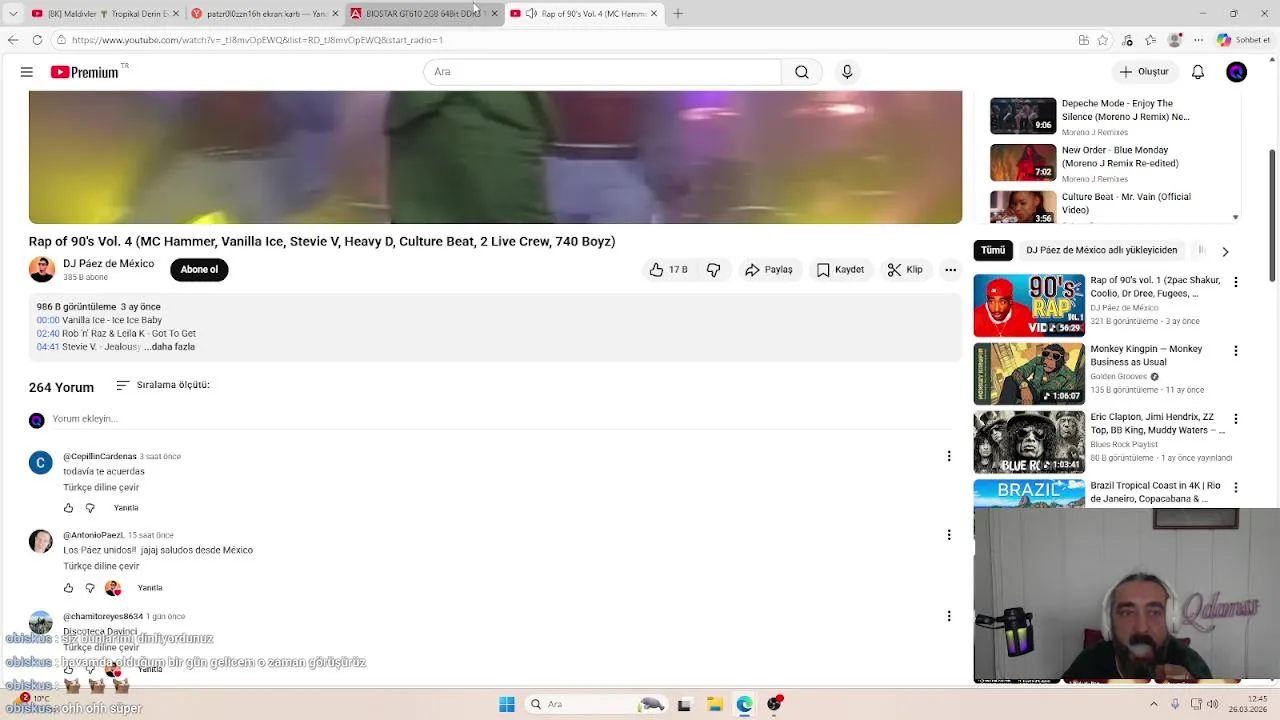Jump to the 02:40 timestamp
This screenshot has height=720, width=1280.
click(48, 334)
